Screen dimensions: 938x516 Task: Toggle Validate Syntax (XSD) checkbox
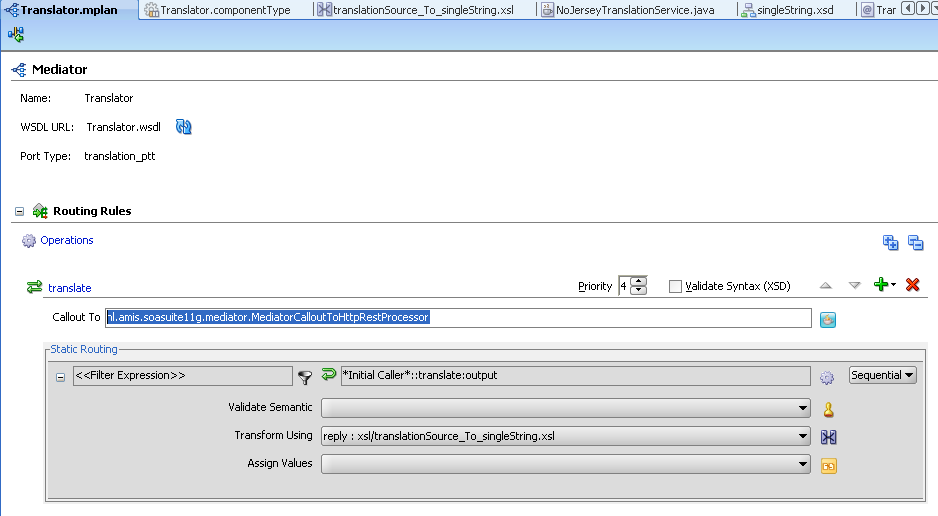[x=675, y=286]
